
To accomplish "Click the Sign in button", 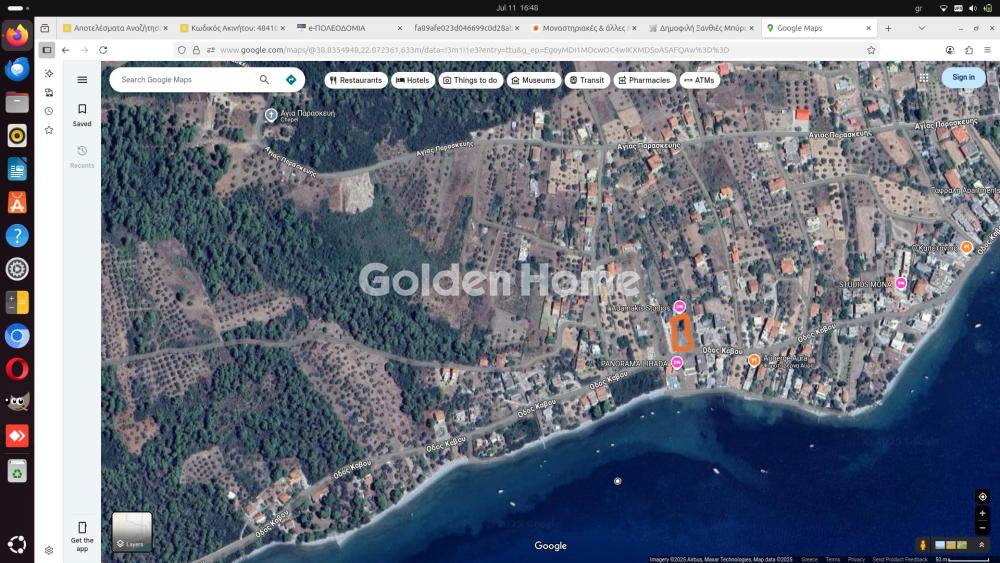I will 963,77.
